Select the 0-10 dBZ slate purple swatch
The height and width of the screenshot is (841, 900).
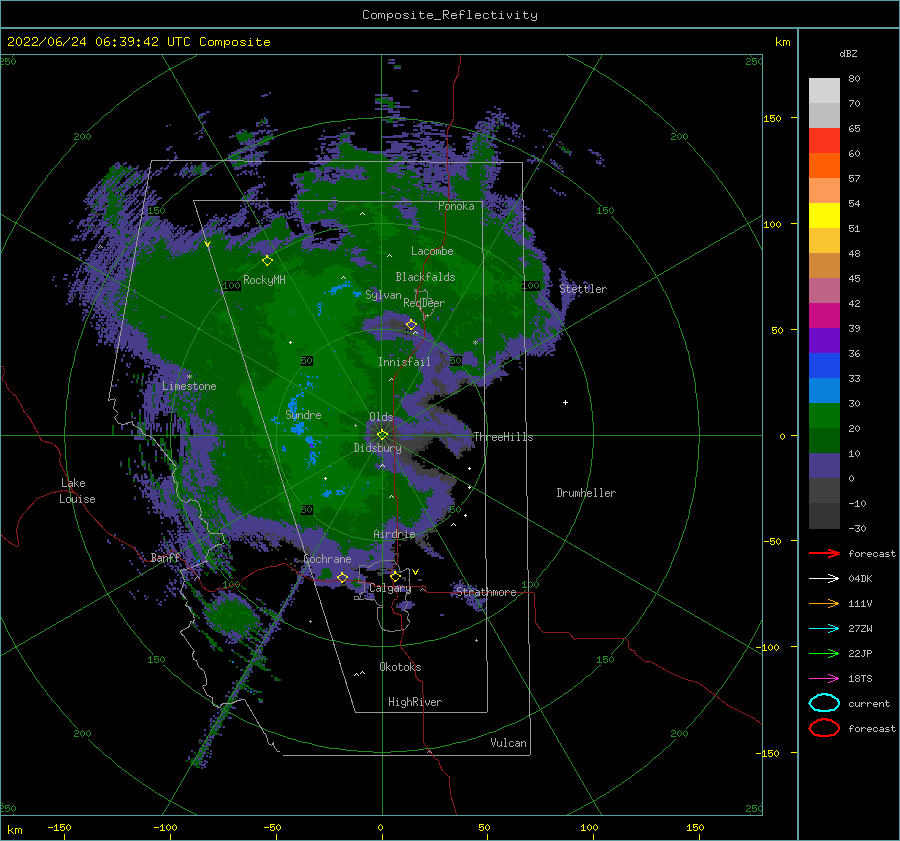[824, 466]
